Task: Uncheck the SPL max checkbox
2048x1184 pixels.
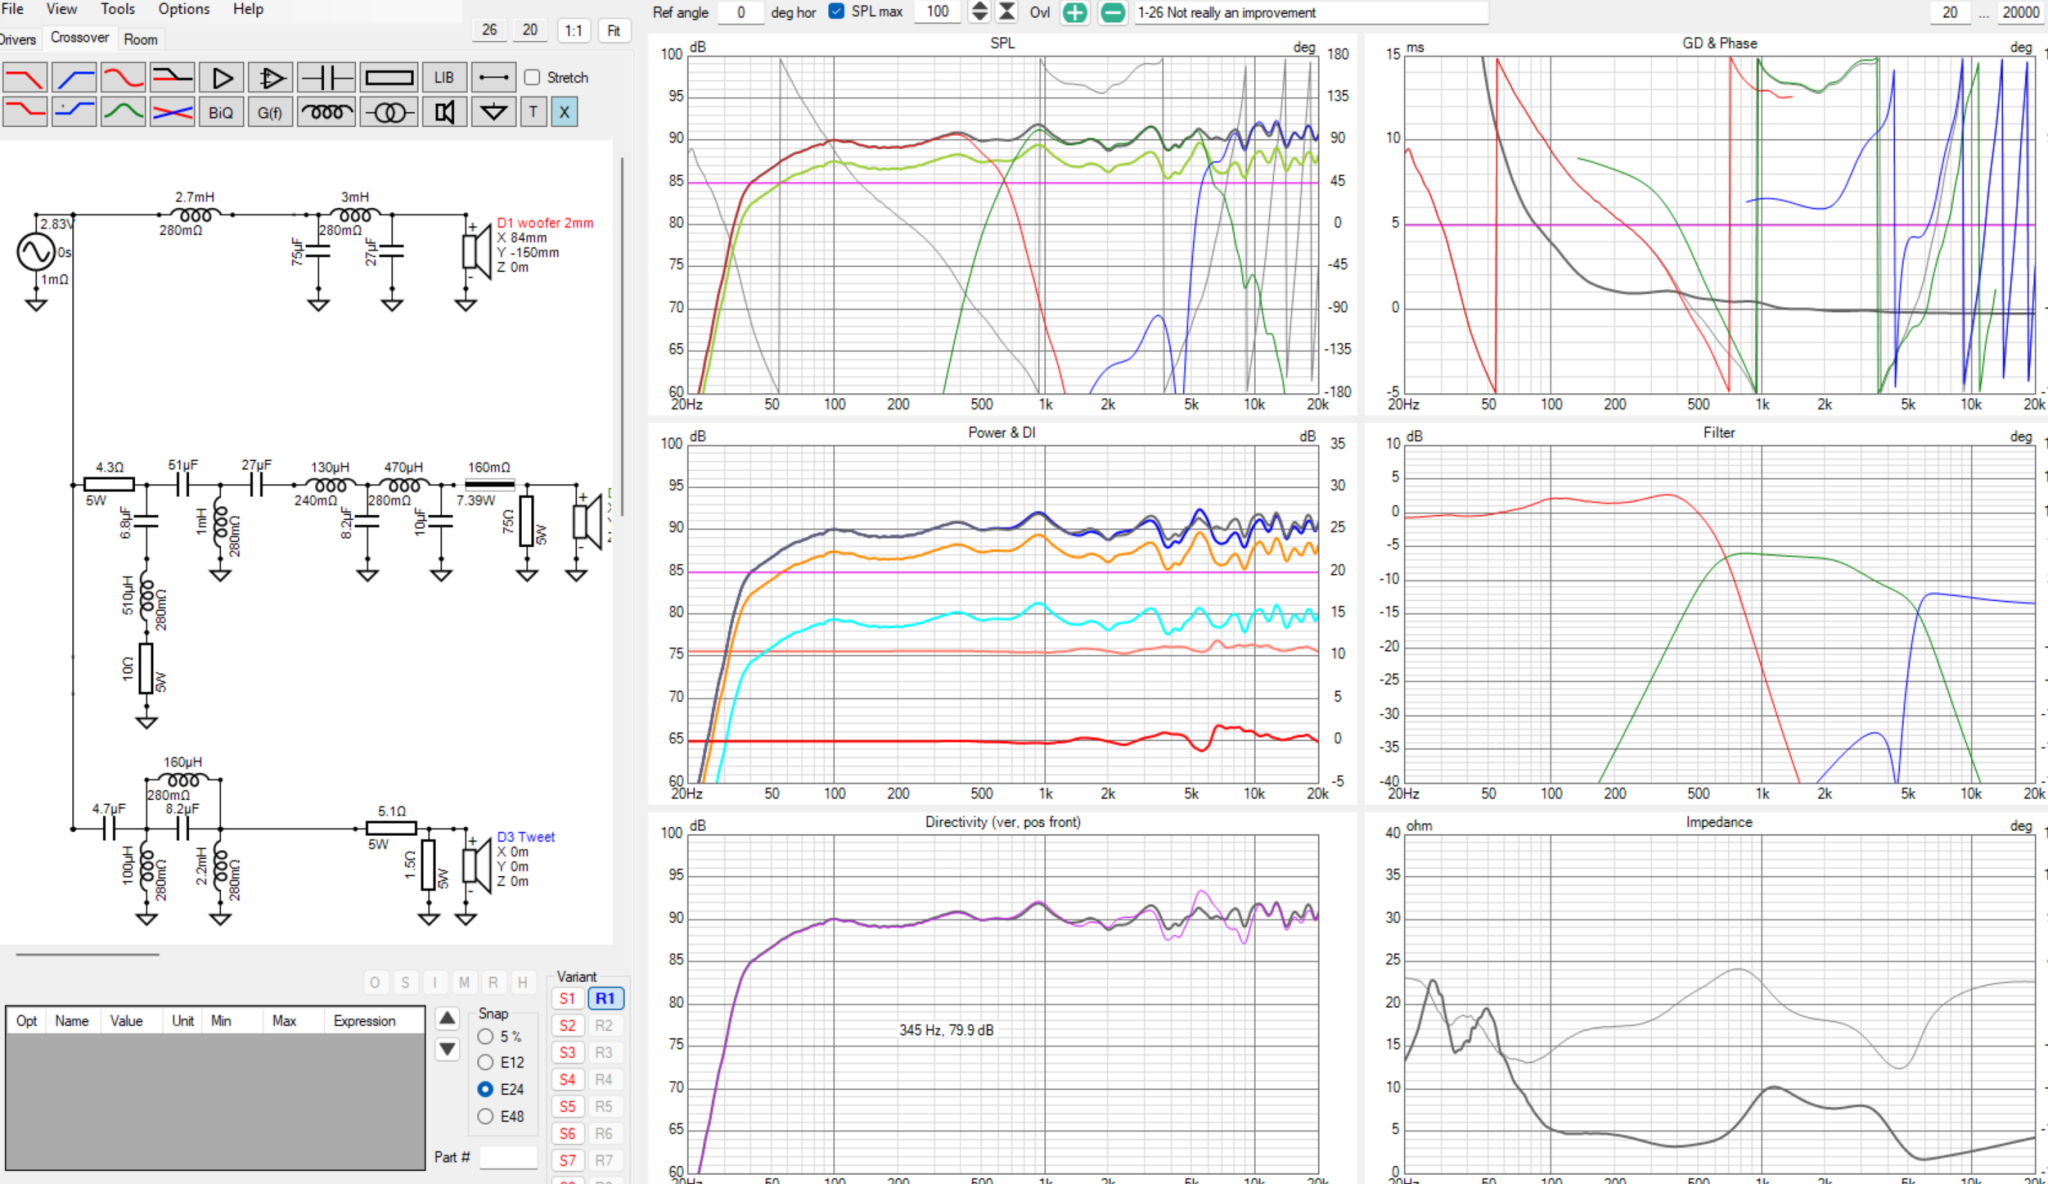Action: point(836,11)
